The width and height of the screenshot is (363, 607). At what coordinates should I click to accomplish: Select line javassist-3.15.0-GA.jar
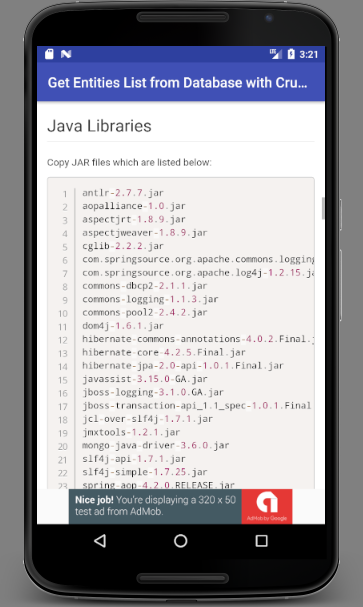click(x=145, y=379)
